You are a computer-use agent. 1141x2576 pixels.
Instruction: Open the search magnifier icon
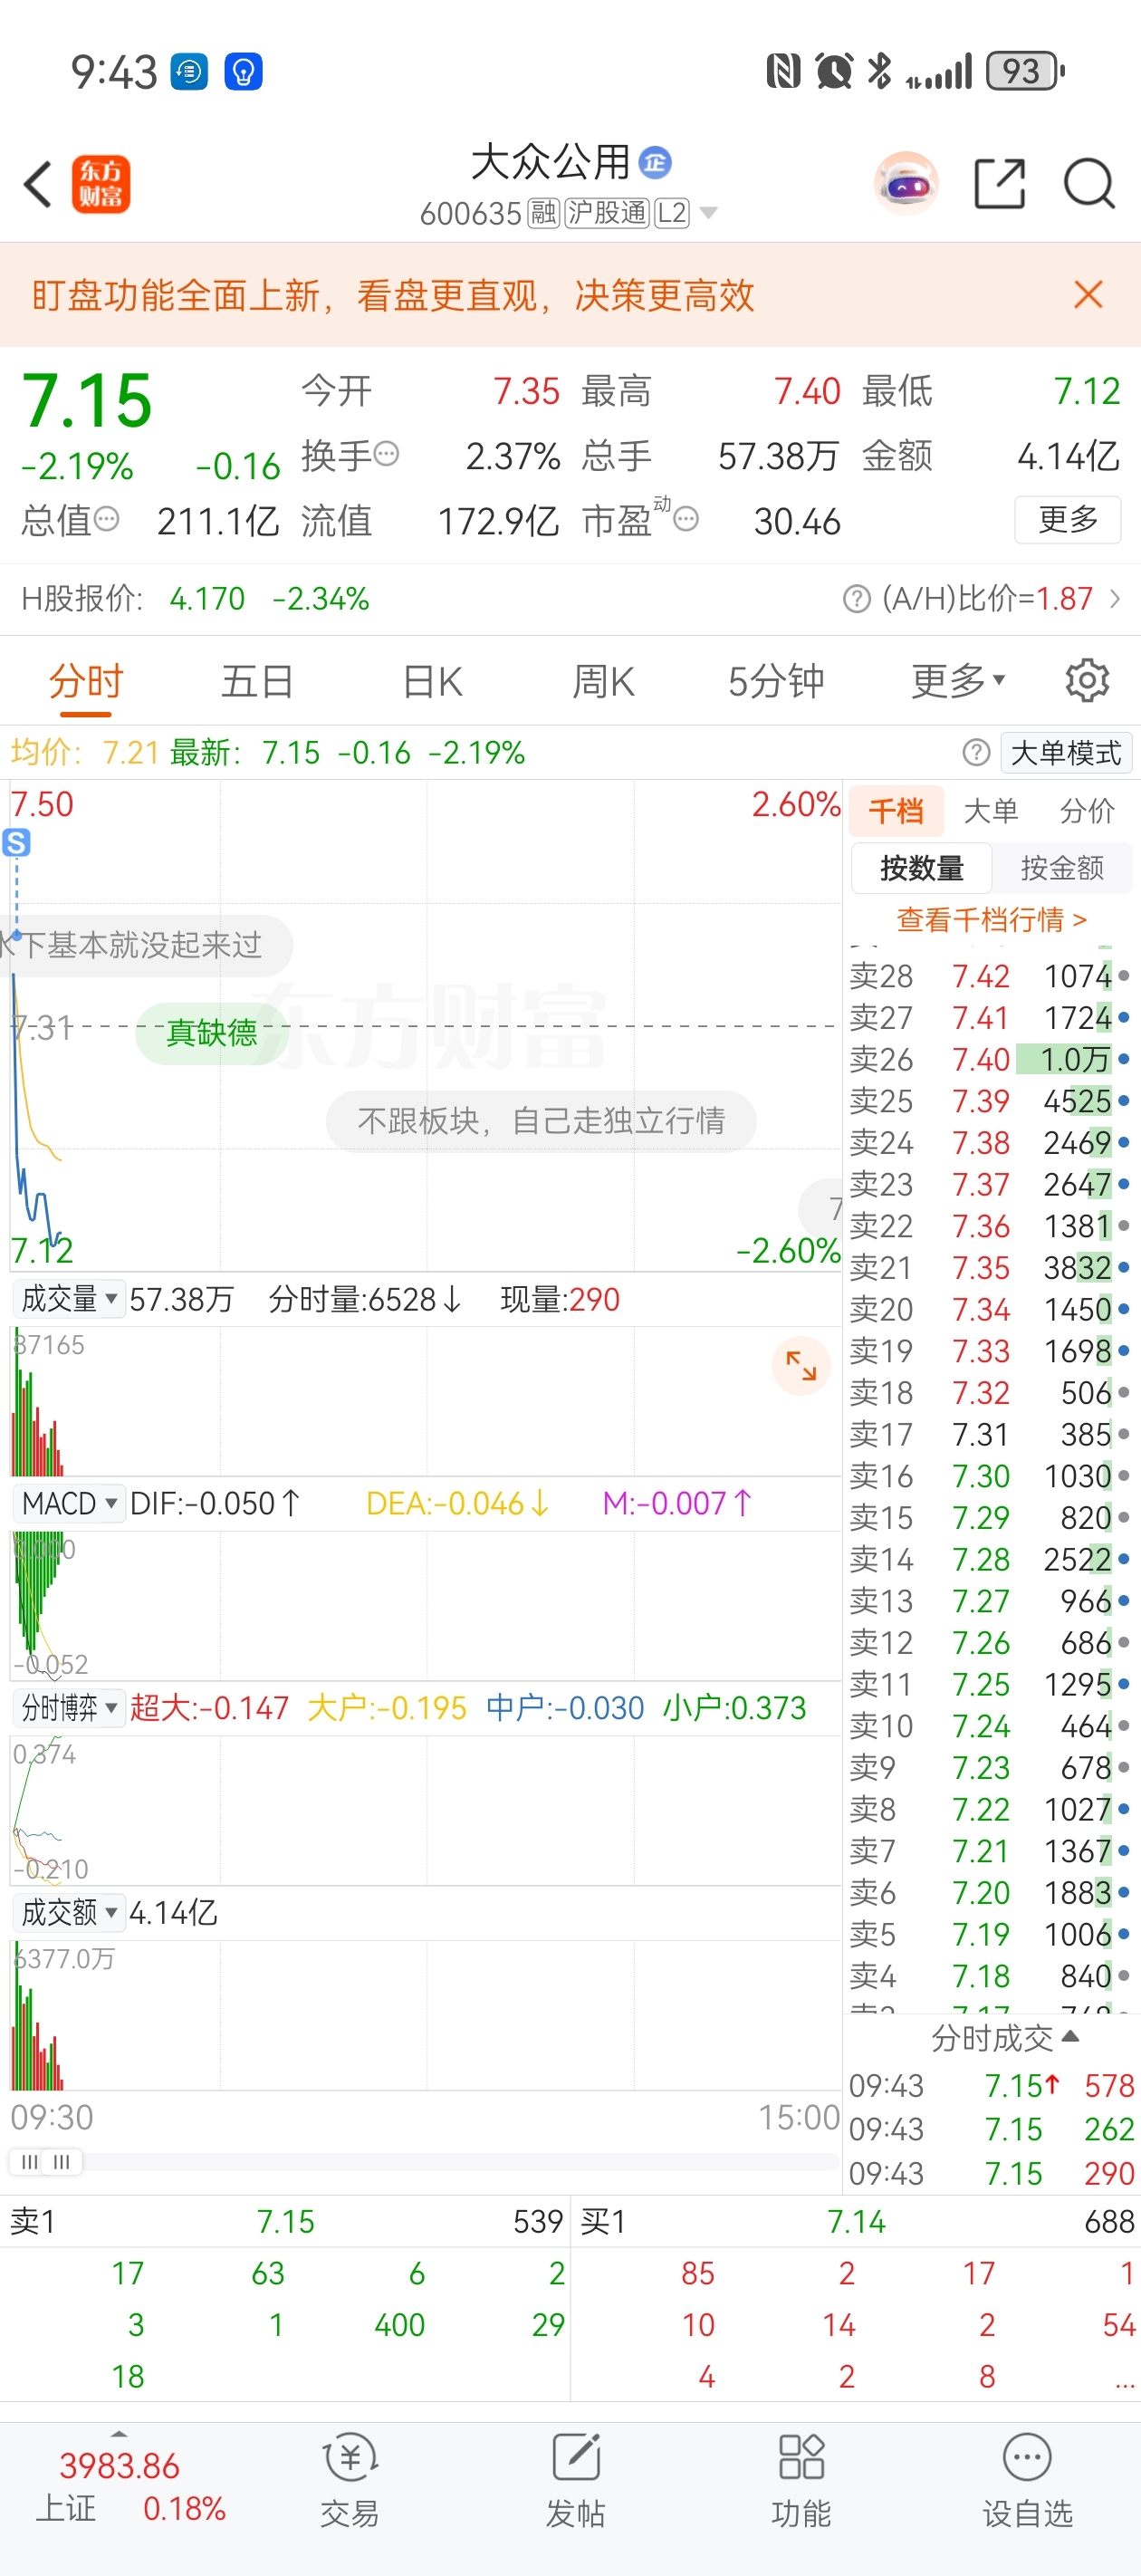(x=1088, y=184)
